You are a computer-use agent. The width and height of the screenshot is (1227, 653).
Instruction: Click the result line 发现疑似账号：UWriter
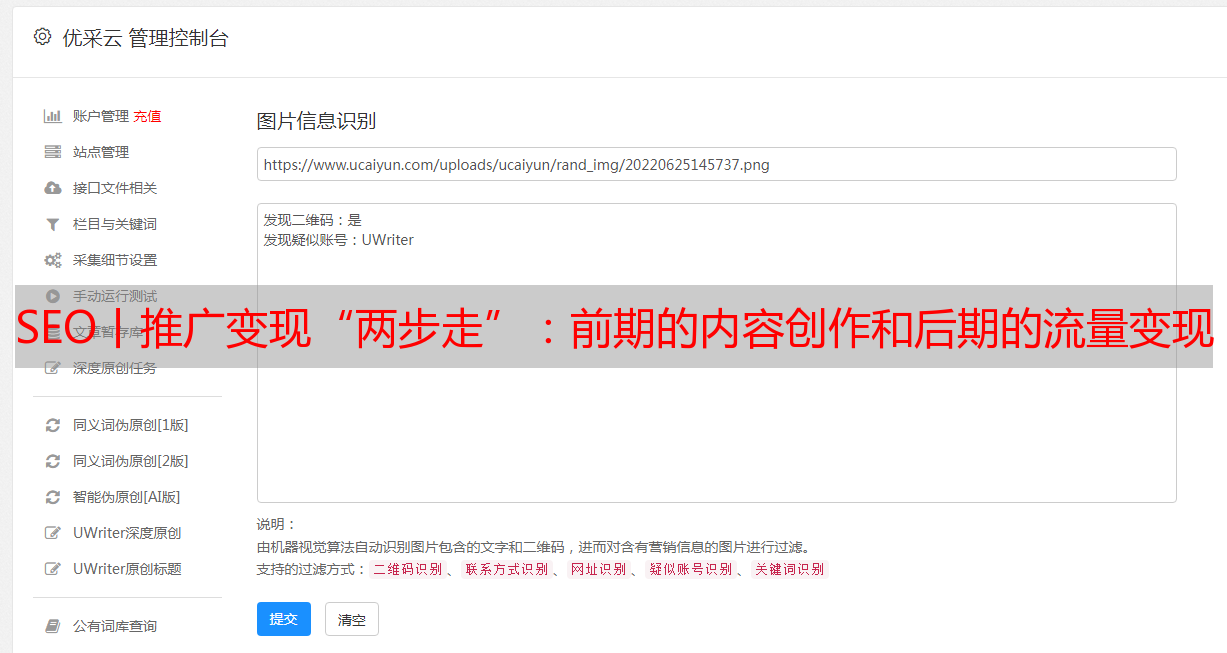tap(339, 240)
